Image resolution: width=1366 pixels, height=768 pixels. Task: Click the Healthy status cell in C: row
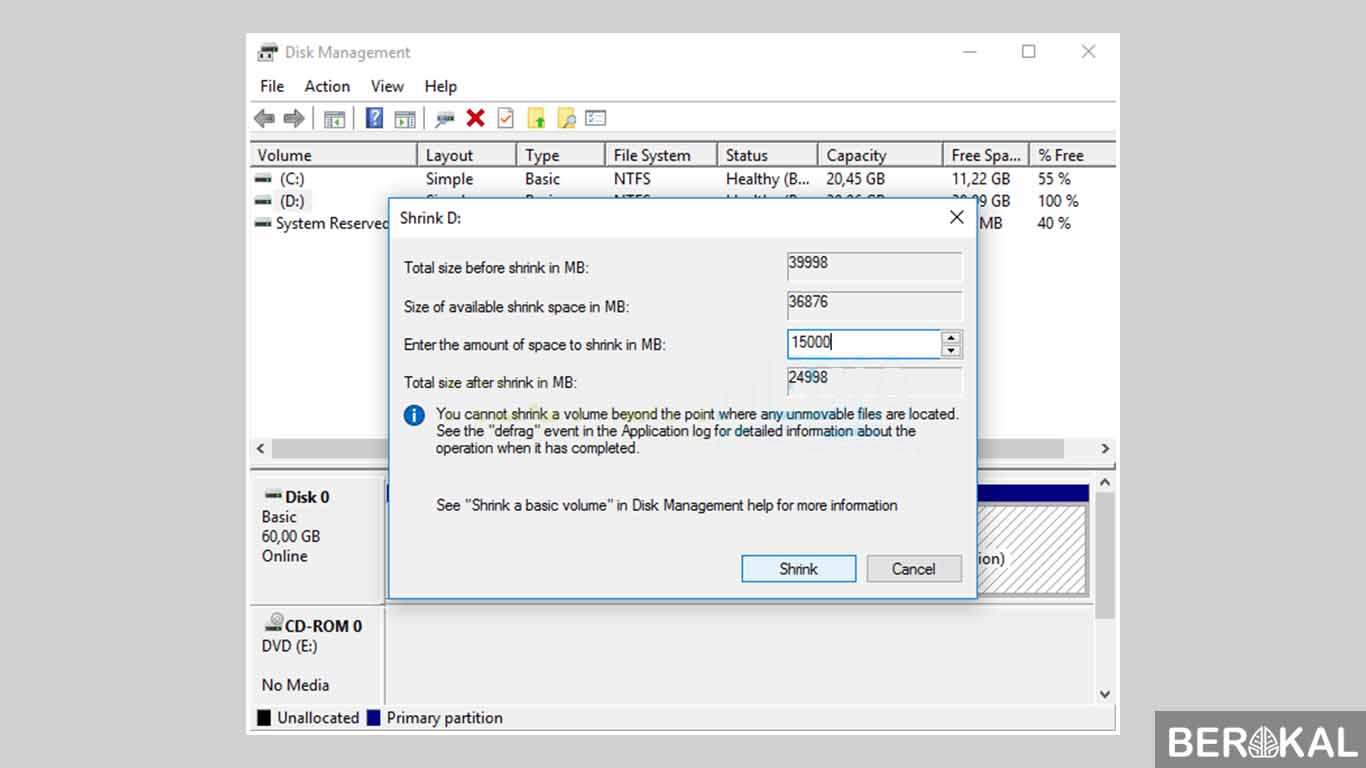point(768,179)
